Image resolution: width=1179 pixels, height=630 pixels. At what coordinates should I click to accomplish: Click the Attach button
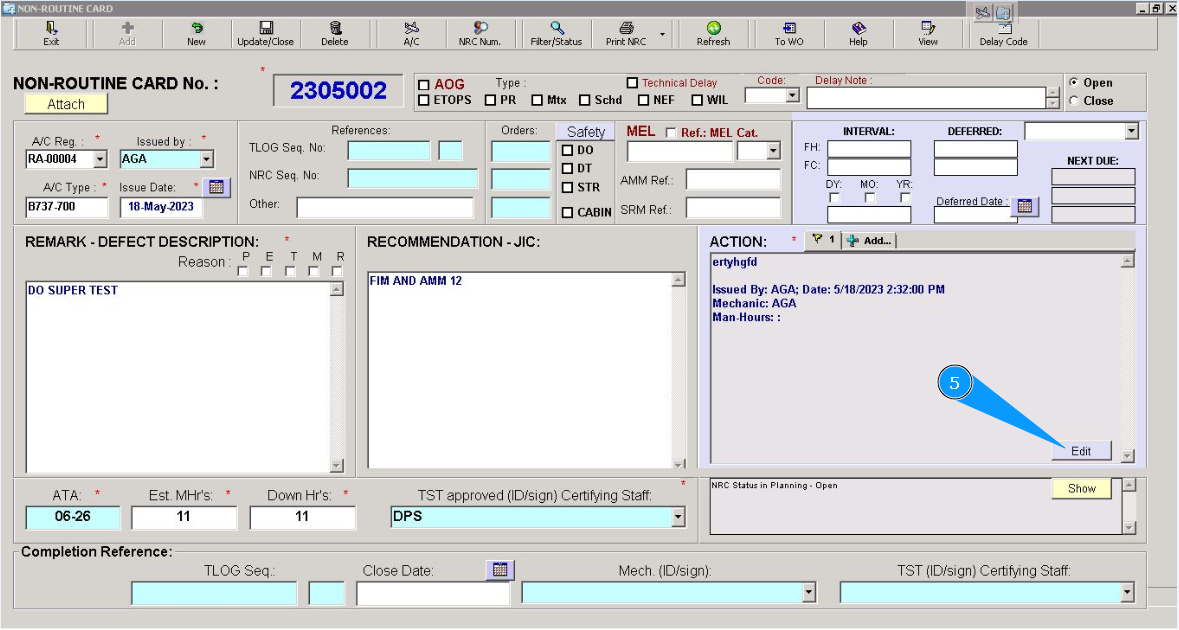[x=66, y=104]
